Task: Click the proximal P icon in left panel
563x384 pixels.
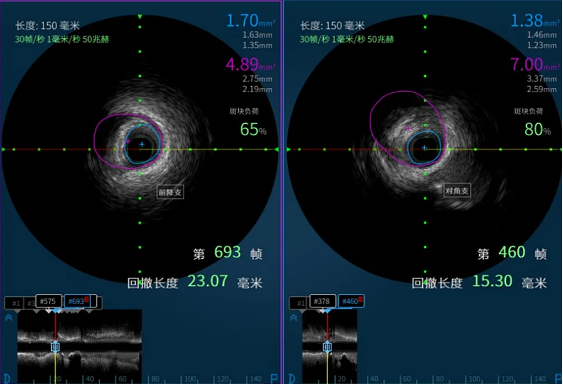Action: coord(274,379)
